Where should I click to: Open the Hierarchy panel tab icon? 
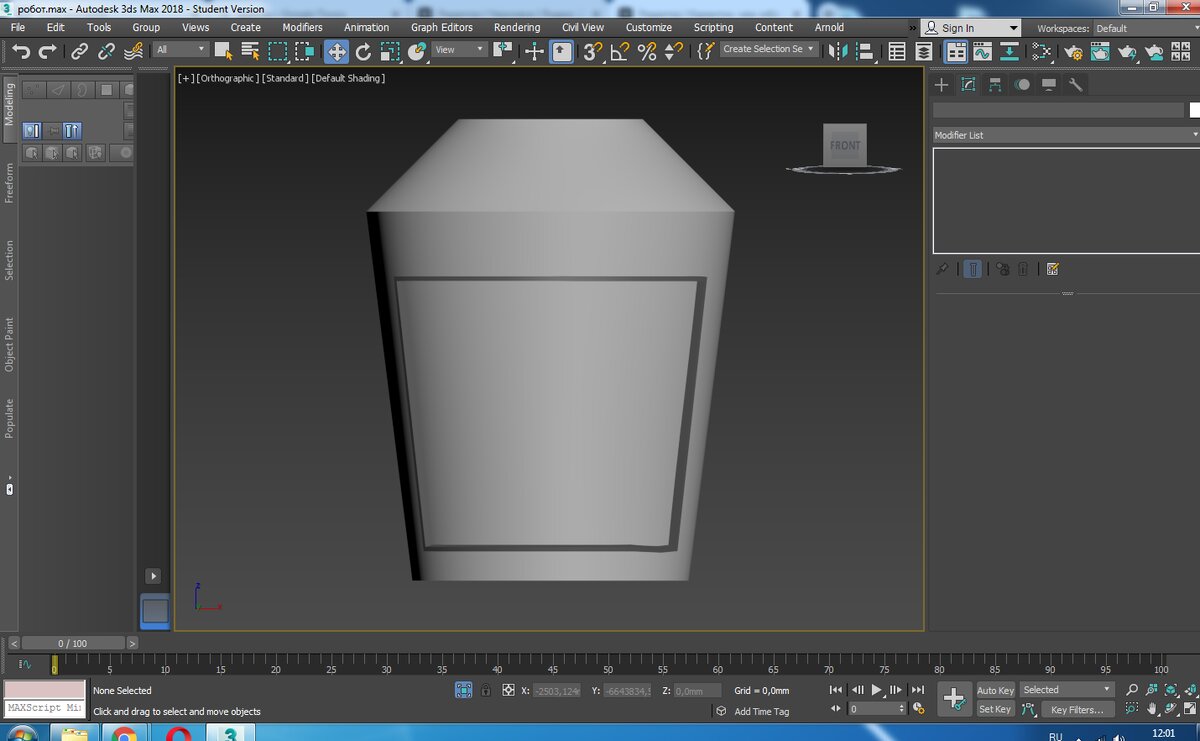click(x=995, y=85)
